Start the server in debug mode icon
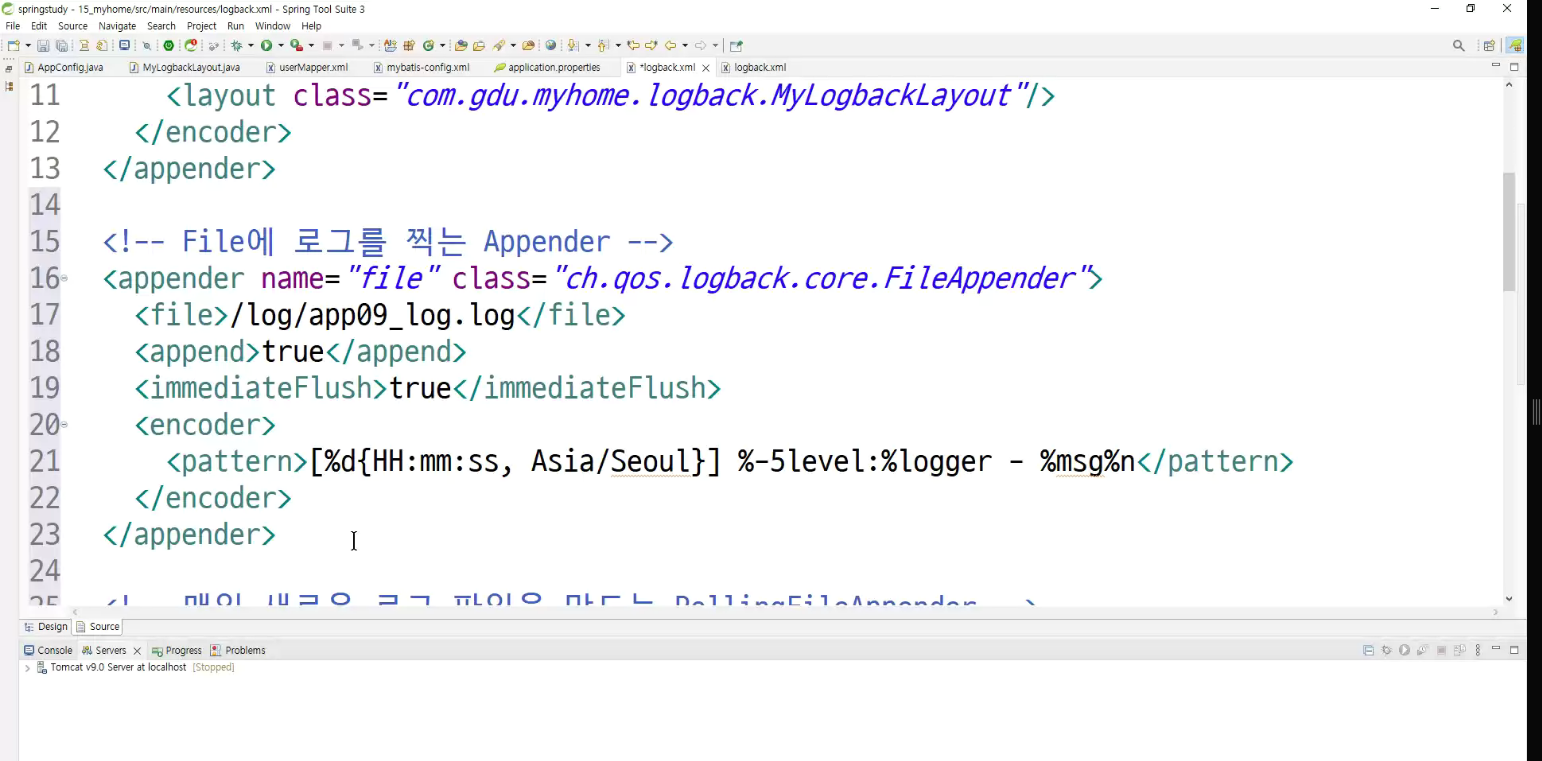This screenshot has width=1542, height=761. coord(1386,650)
